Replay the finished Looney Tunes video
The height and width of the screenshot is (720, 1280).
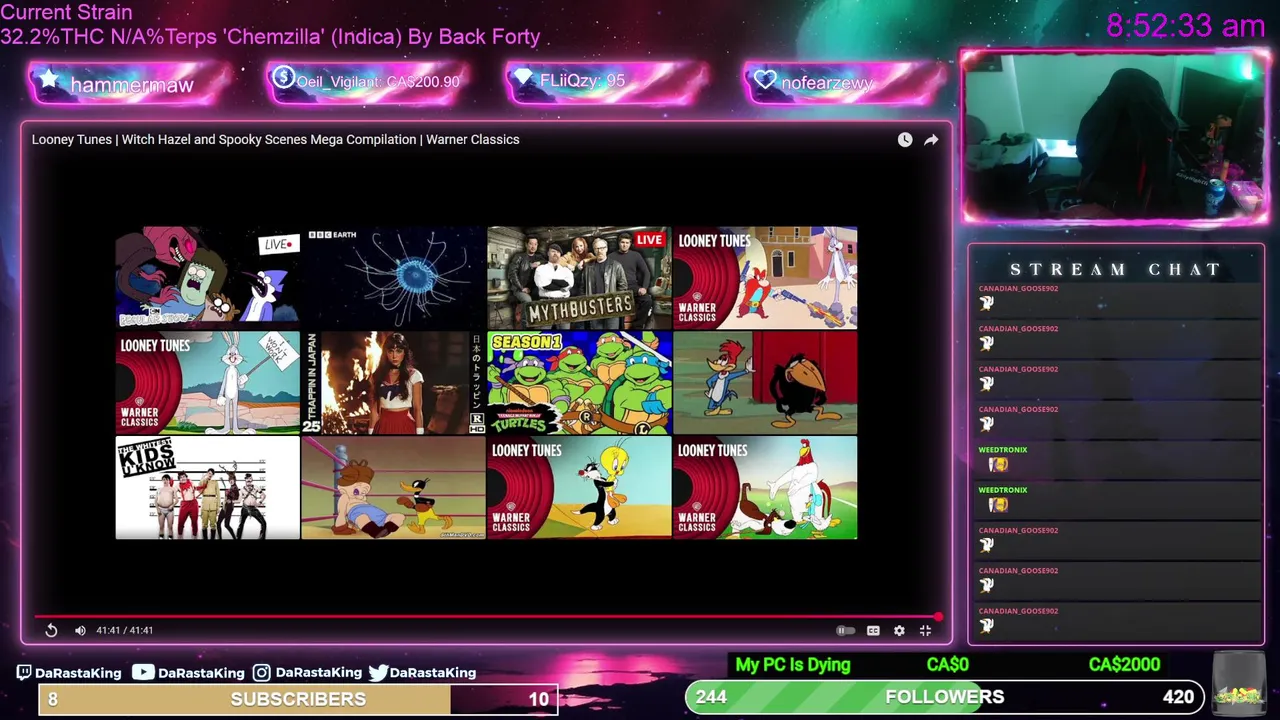tap(51, 630)
